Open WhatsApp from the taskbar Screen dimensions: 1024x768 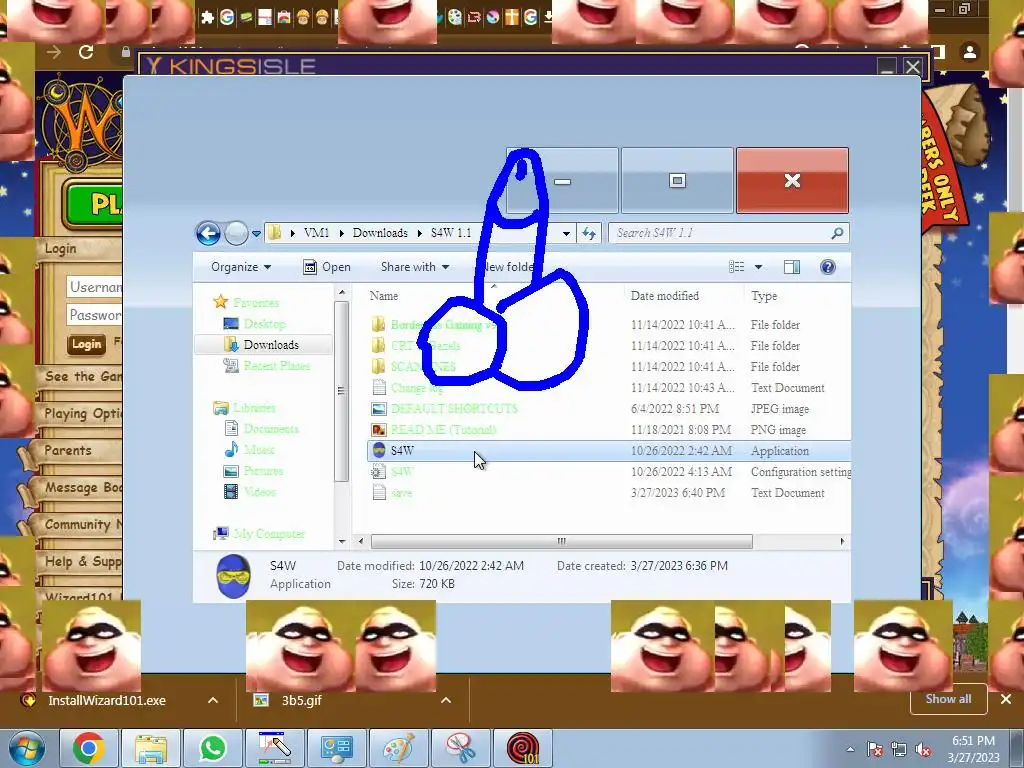pyautogui.click(x=213, y=748)
